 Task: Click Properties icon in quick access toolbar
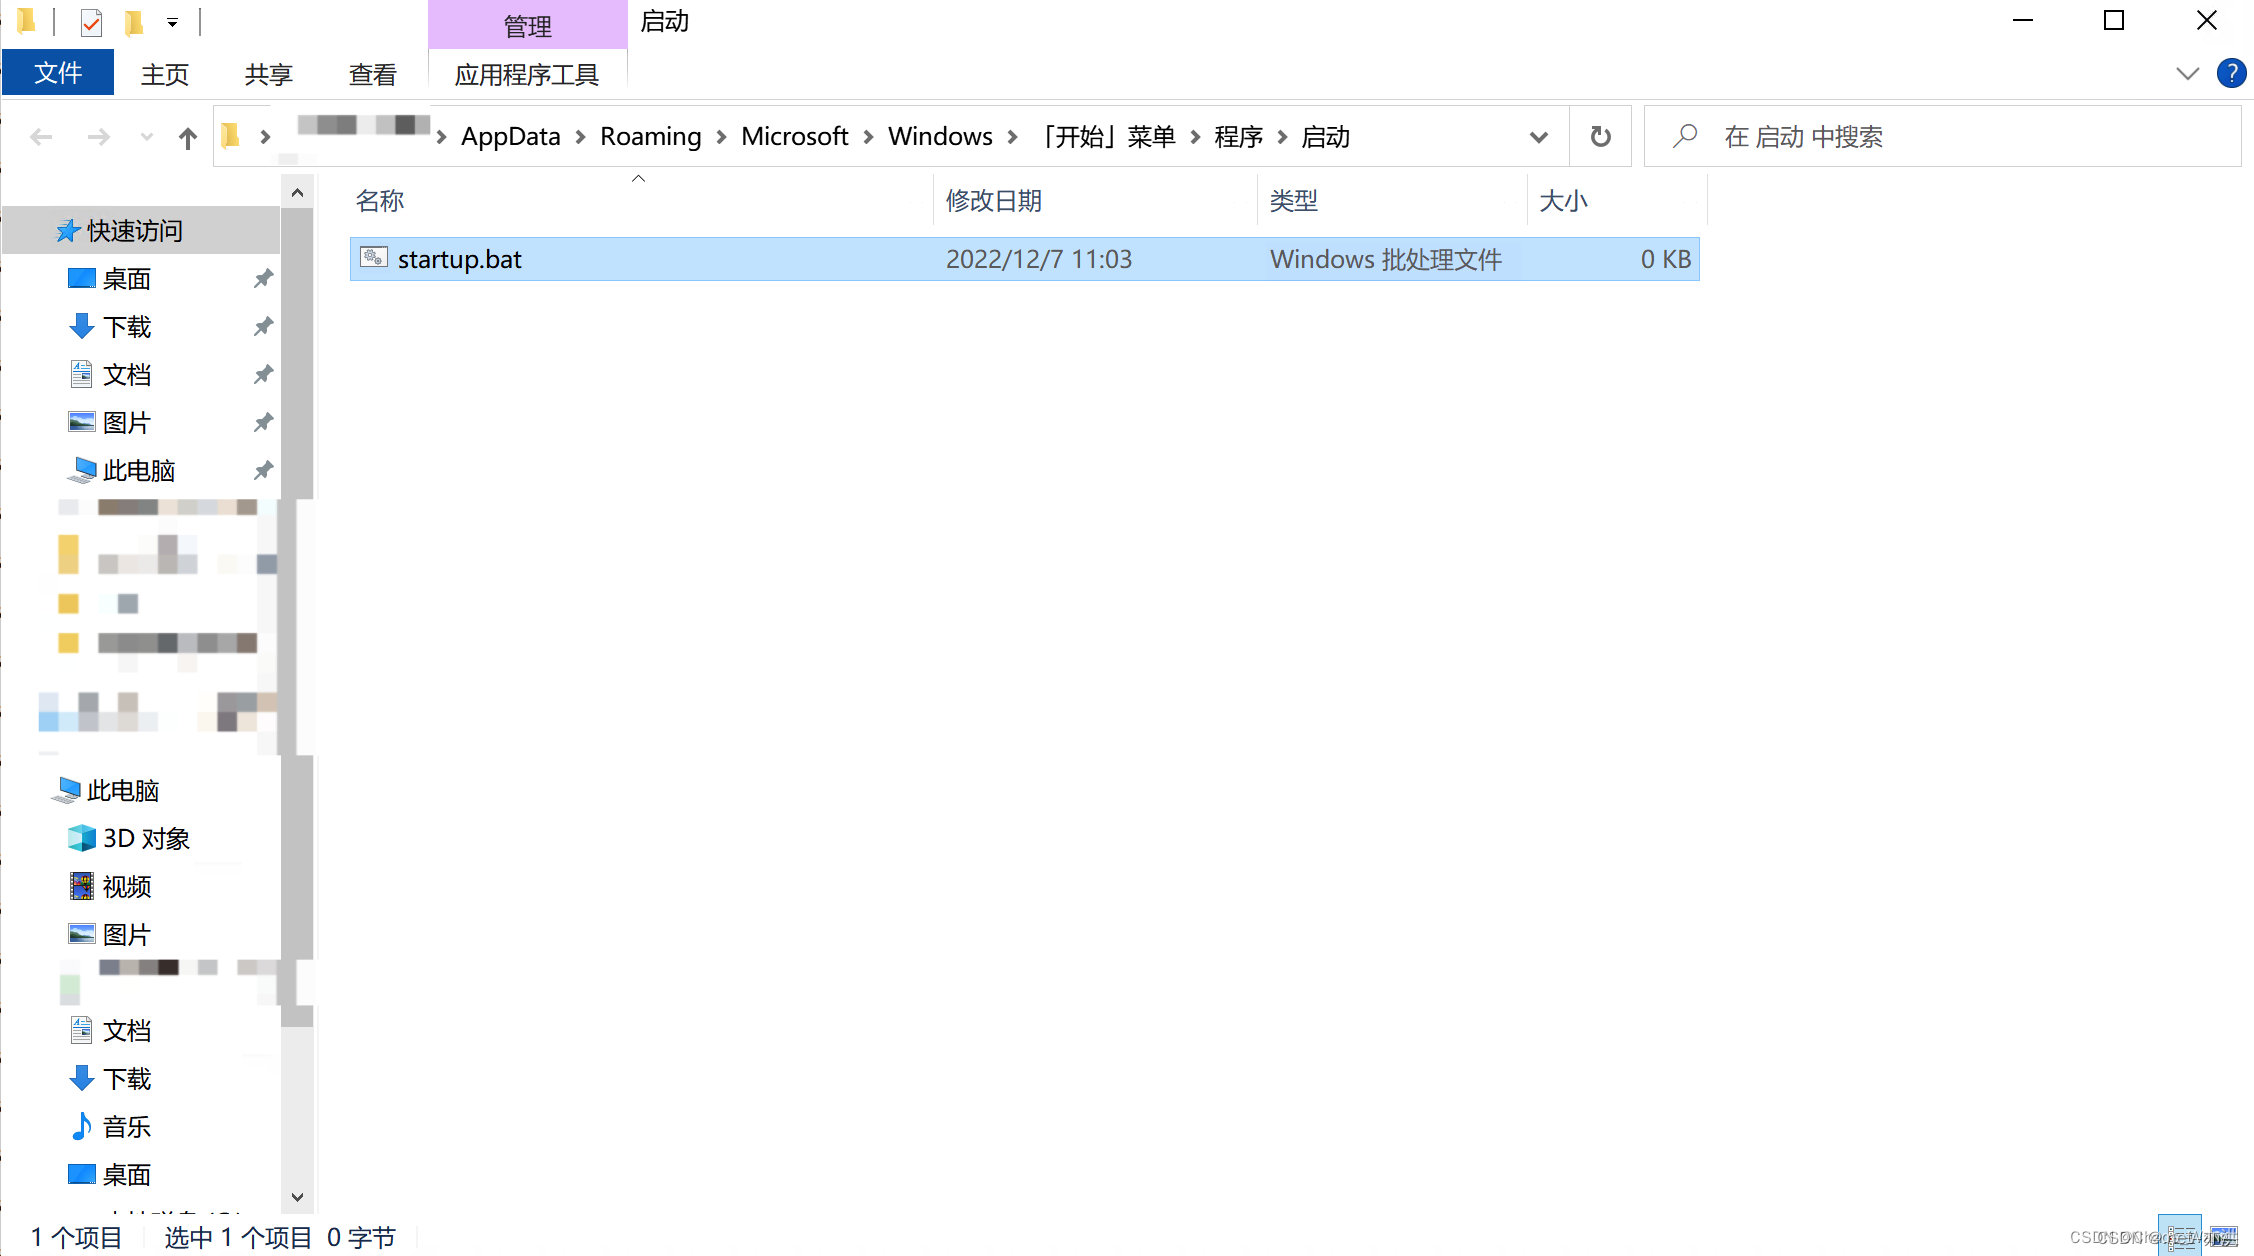pos(91,21)
